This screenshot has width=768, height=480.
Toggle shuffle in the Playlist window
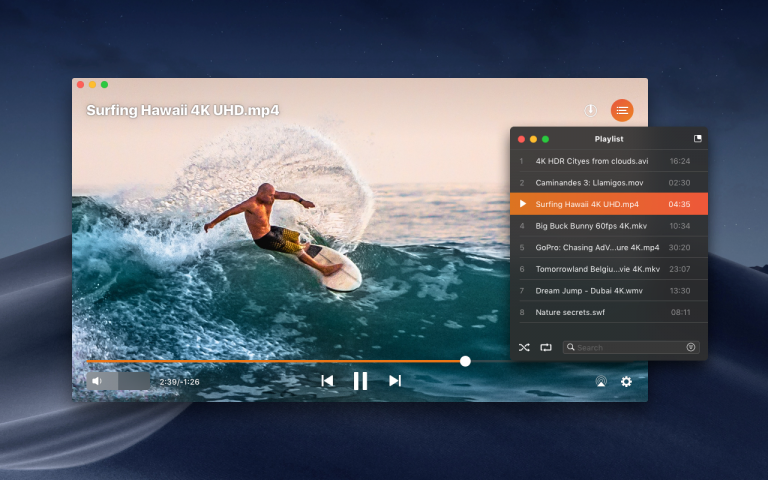(x=524, y=347)
